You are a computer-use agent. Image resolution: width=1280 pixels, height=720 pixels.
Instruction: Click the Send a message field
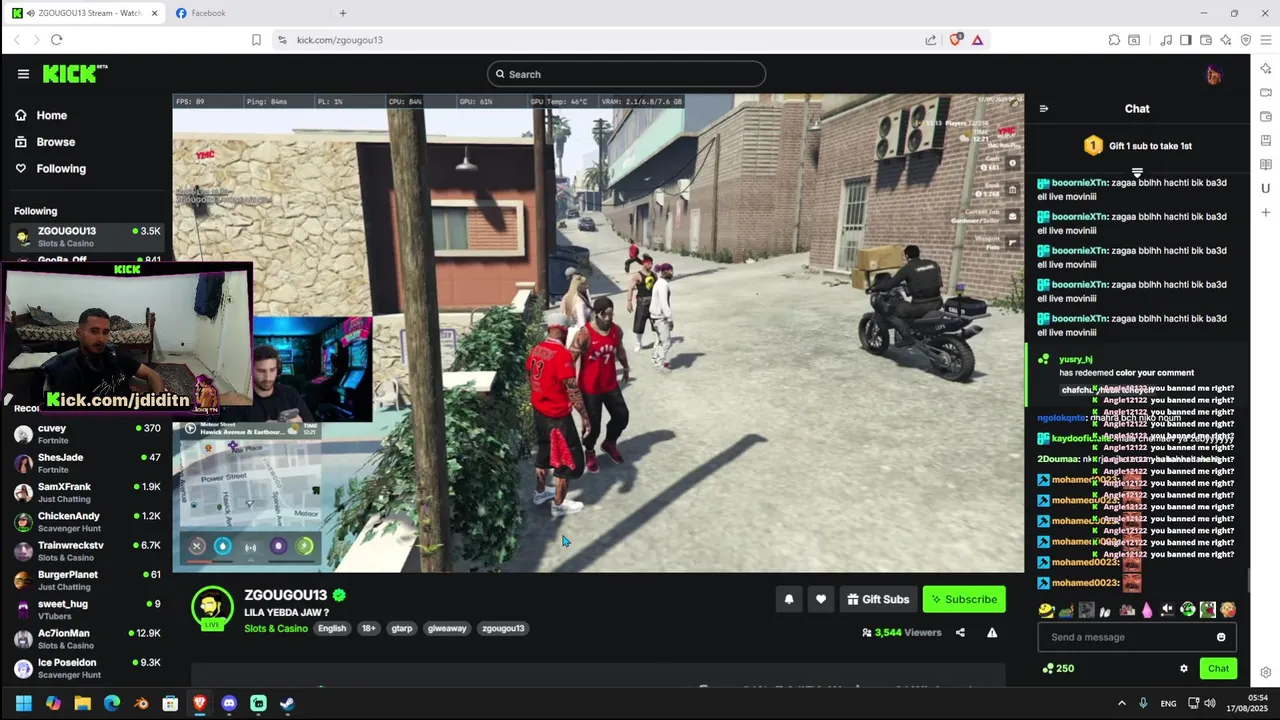click(1135, 637)
